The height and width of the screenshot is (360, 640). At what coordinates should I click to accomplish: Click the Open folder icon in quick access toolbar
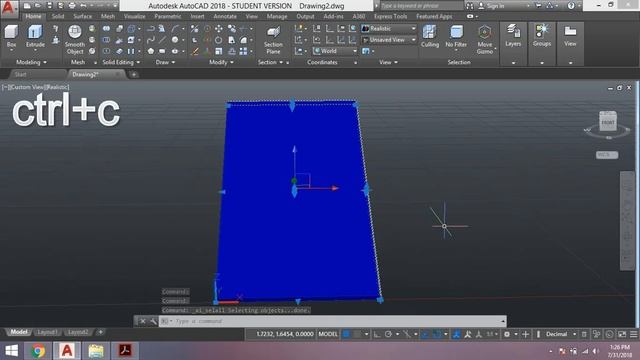click(38, 6)
